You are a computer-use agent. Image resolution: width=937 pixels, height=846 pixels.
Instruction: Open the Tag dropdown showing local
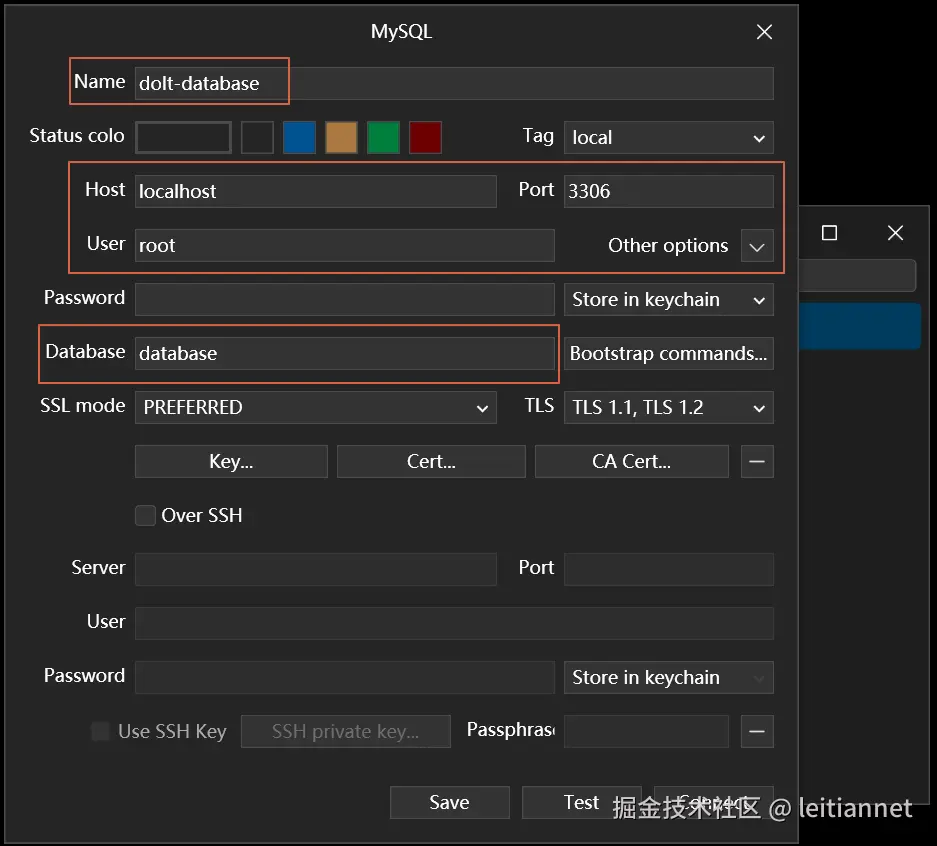[x=669, y=137]
